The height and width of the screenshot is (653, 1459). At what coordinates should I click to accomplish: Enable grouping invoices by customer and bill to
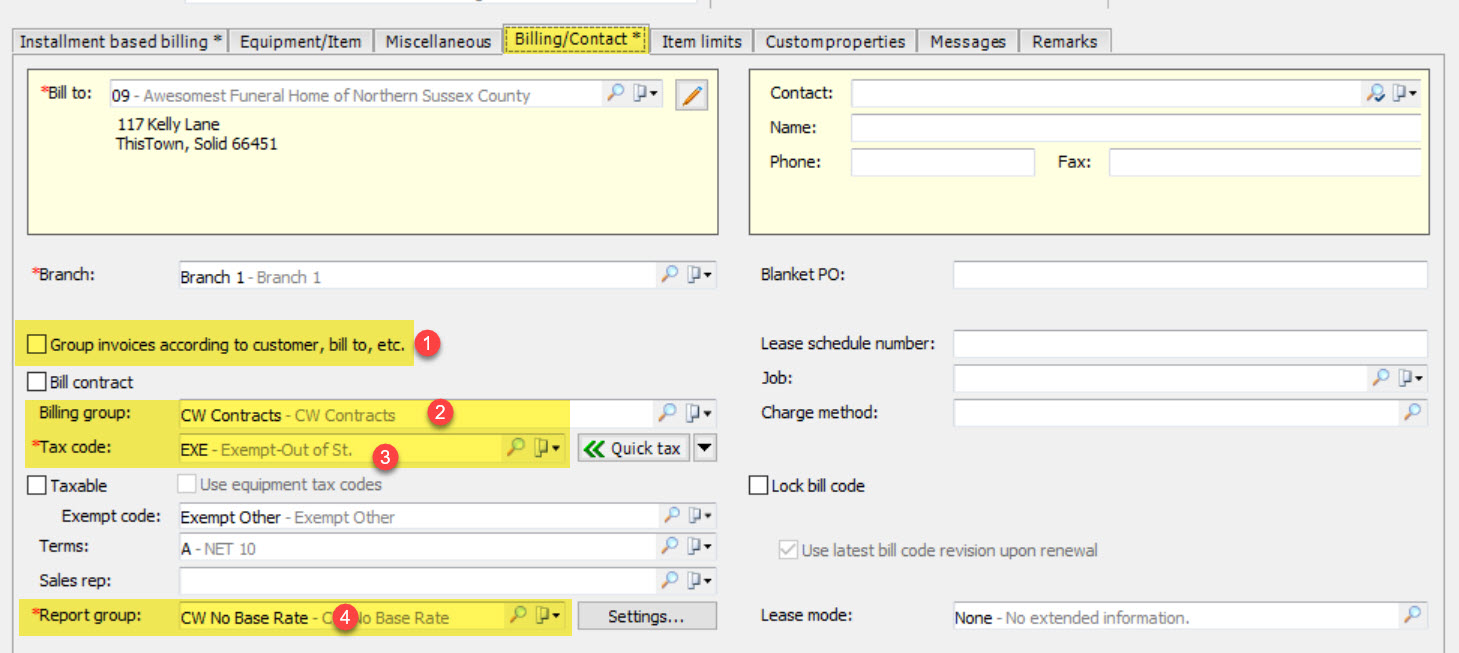(37, 343)
